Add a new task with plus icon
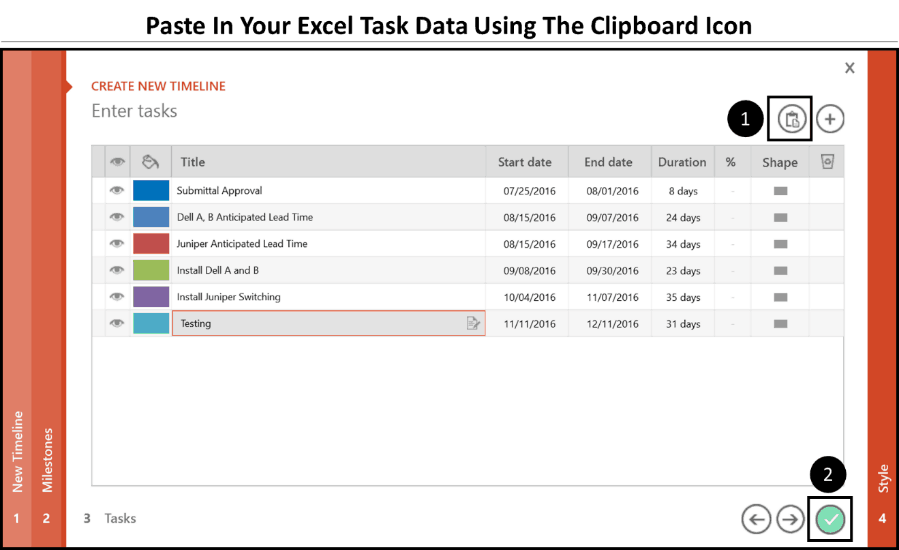 (x=830, y=119)
